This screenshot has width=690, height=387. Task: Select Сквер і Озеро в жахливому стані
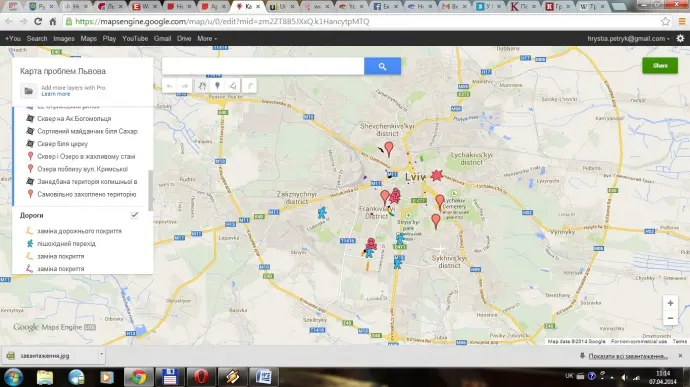point(86,156)
